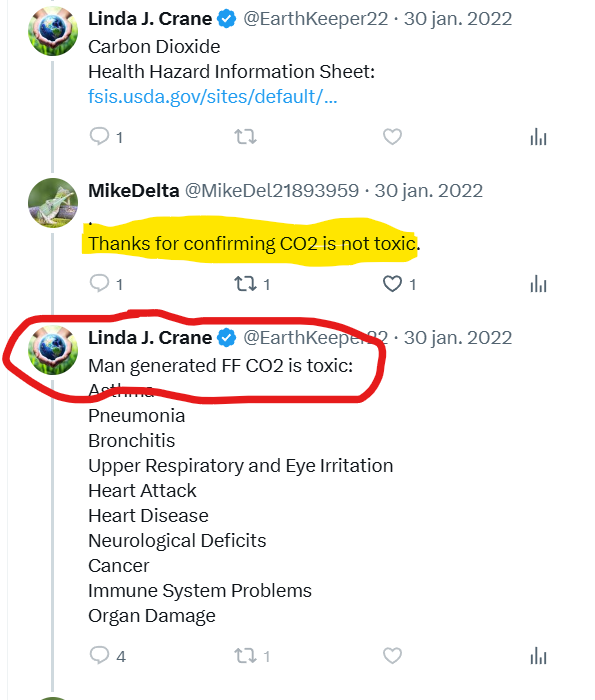Retweet MikeDelta's CO2 is not toxic tweet
The width and height of the screenshot is (595, 700).
coord(245,283)
